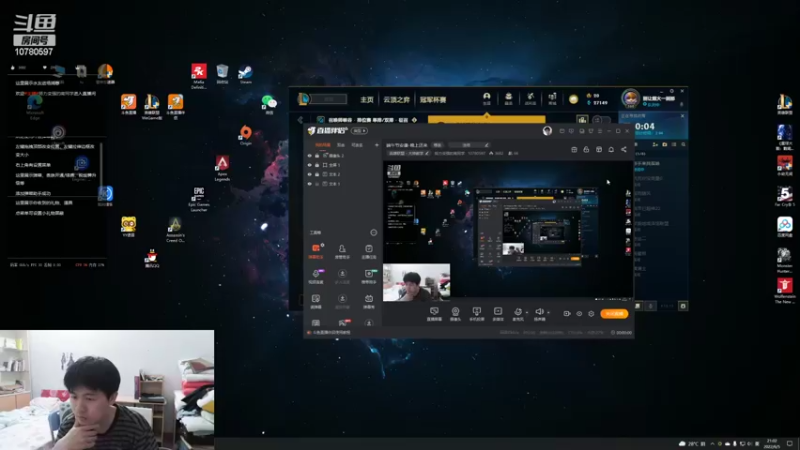Click the first red toolbox tool
800x450 pixels.
(316, 251)
